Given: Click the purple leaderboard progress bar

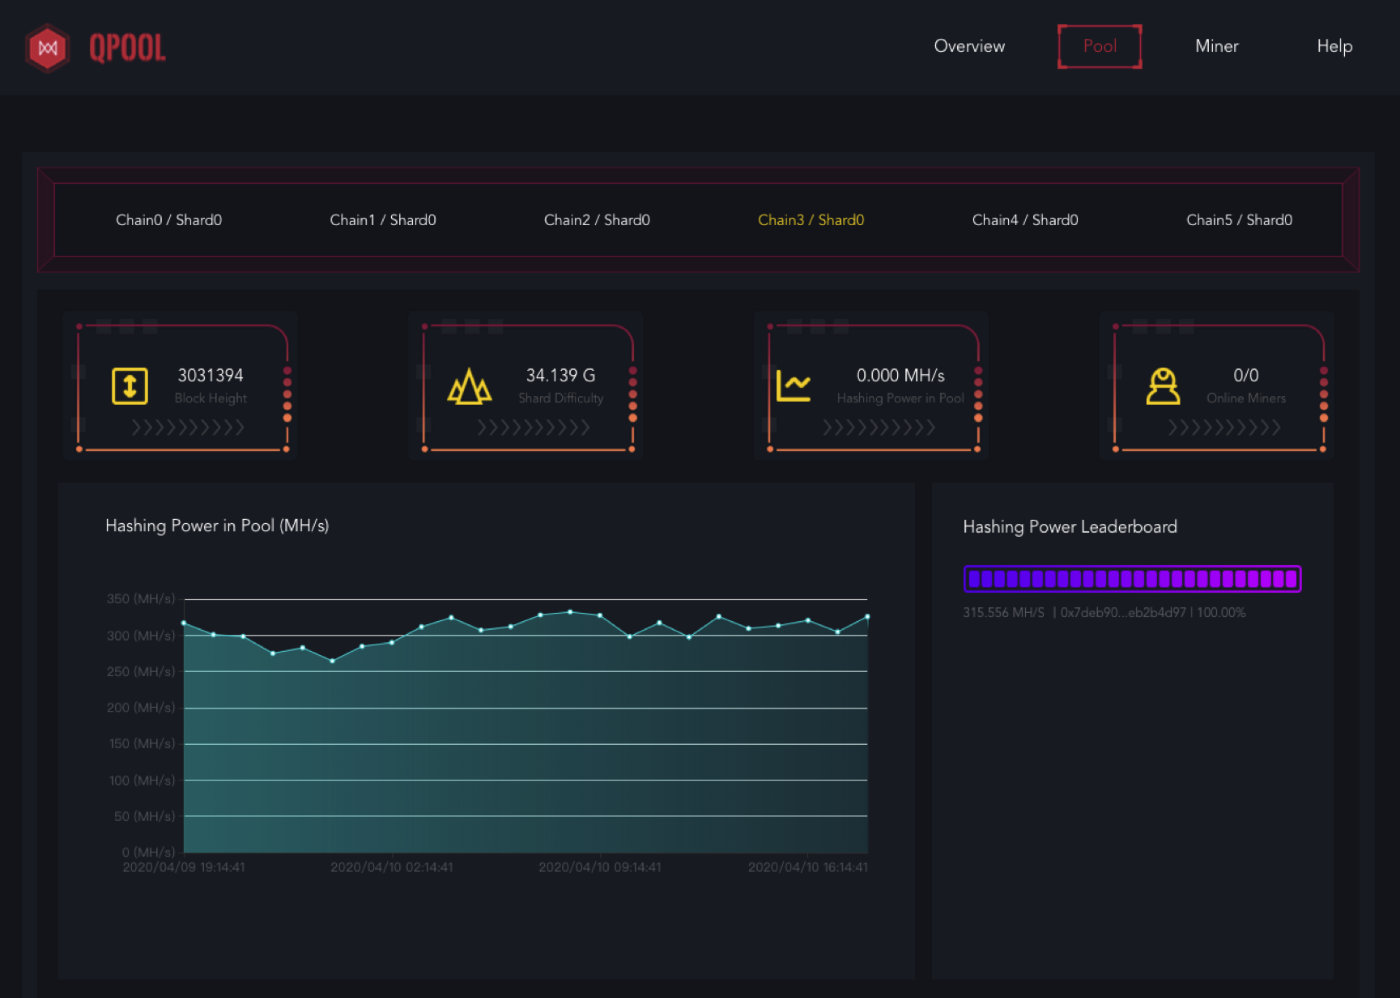Looking at the screenshot, I should [x=1132, y=579].
